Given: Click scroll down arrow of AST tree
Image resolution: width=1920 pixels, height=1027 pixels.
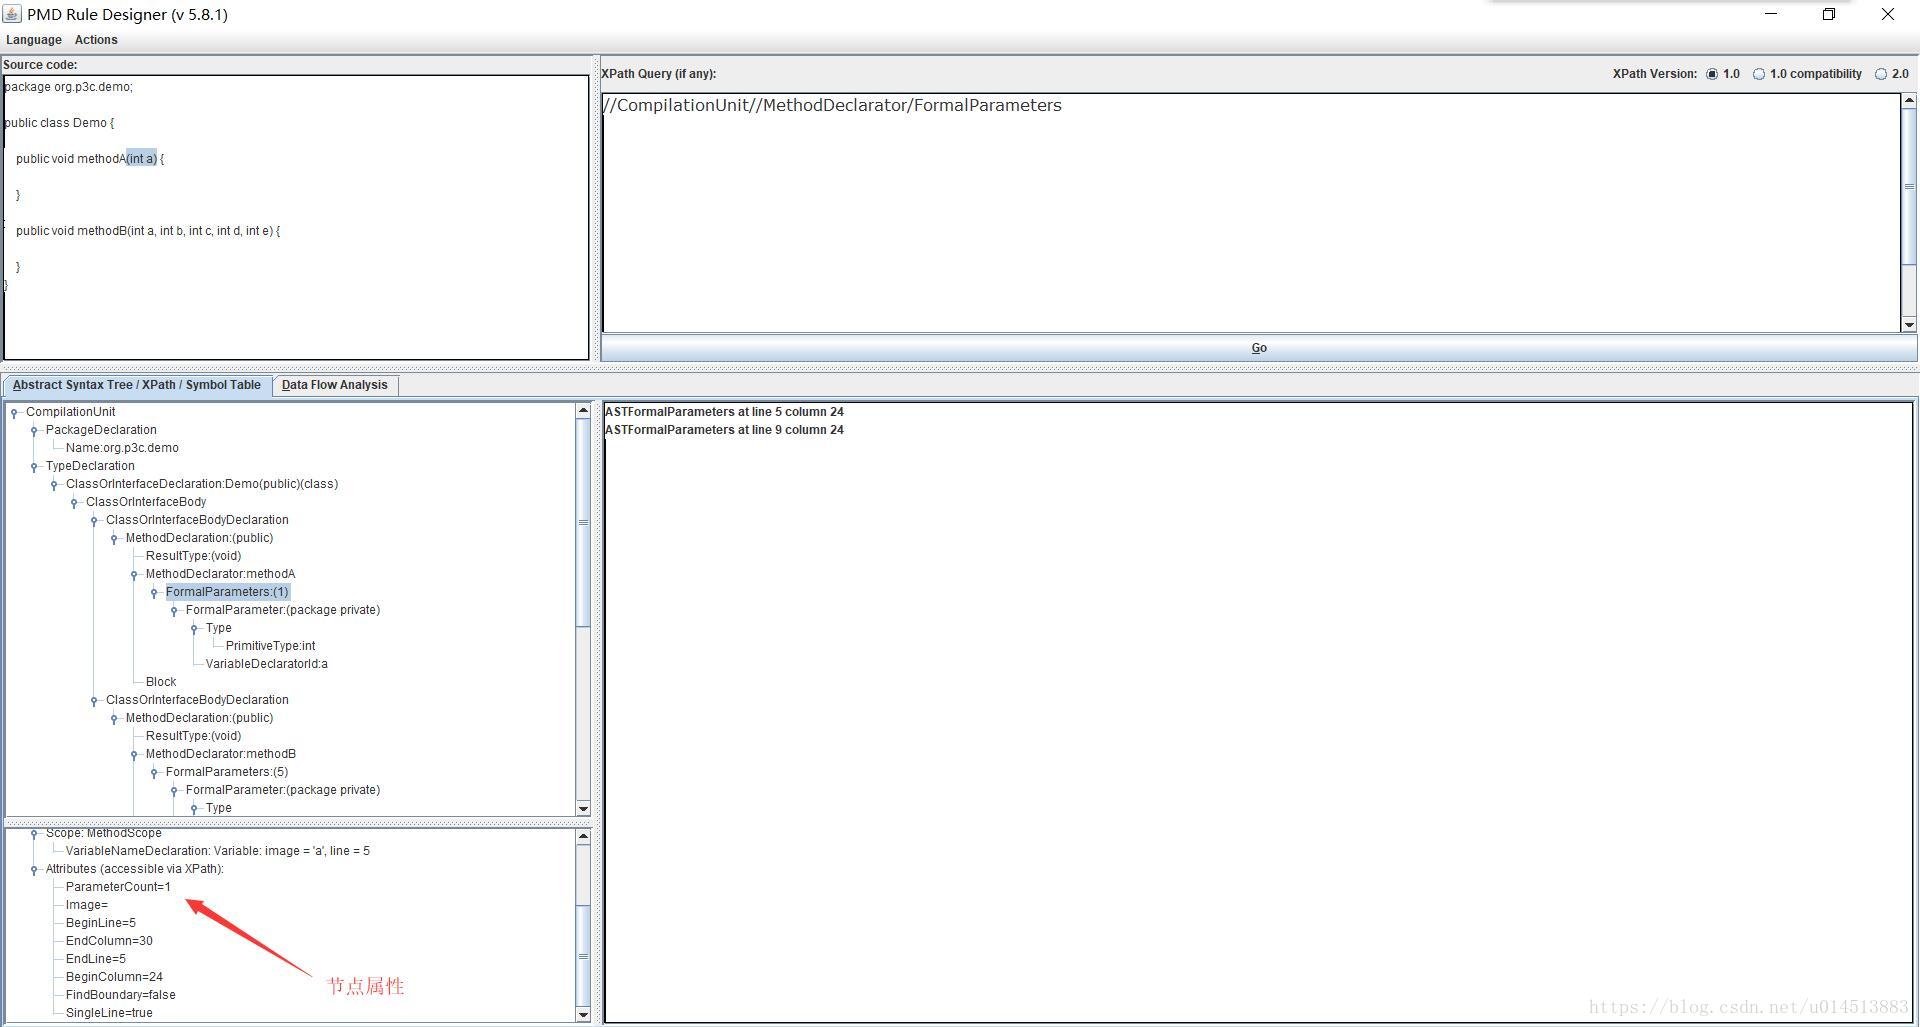Looking at the screenshot, I should point(583,808).
